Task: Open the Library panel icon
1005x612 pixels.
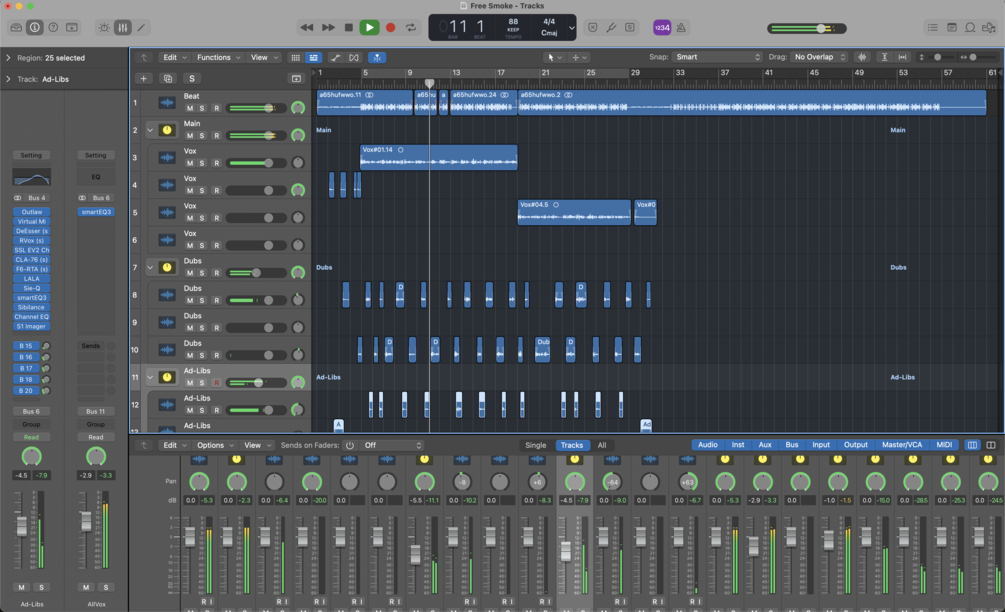Action: (16, 28)
